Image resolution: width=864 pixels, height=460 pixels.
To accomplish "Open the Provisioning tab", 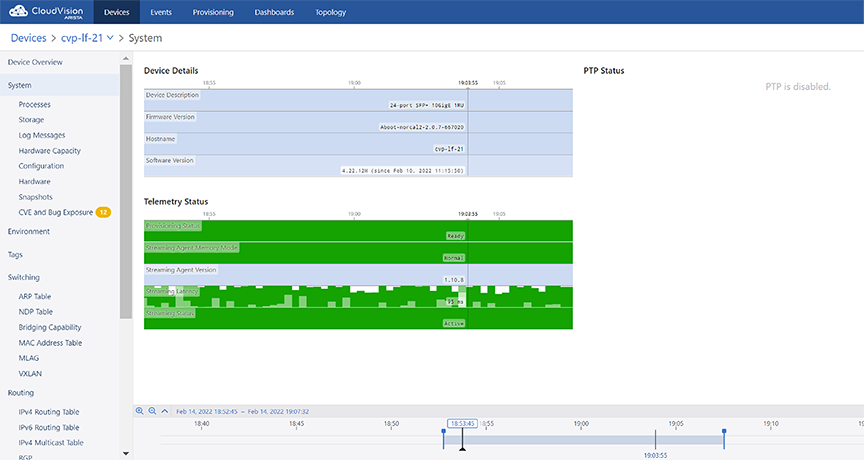I will pyautogui.click(x=213, y=12).
